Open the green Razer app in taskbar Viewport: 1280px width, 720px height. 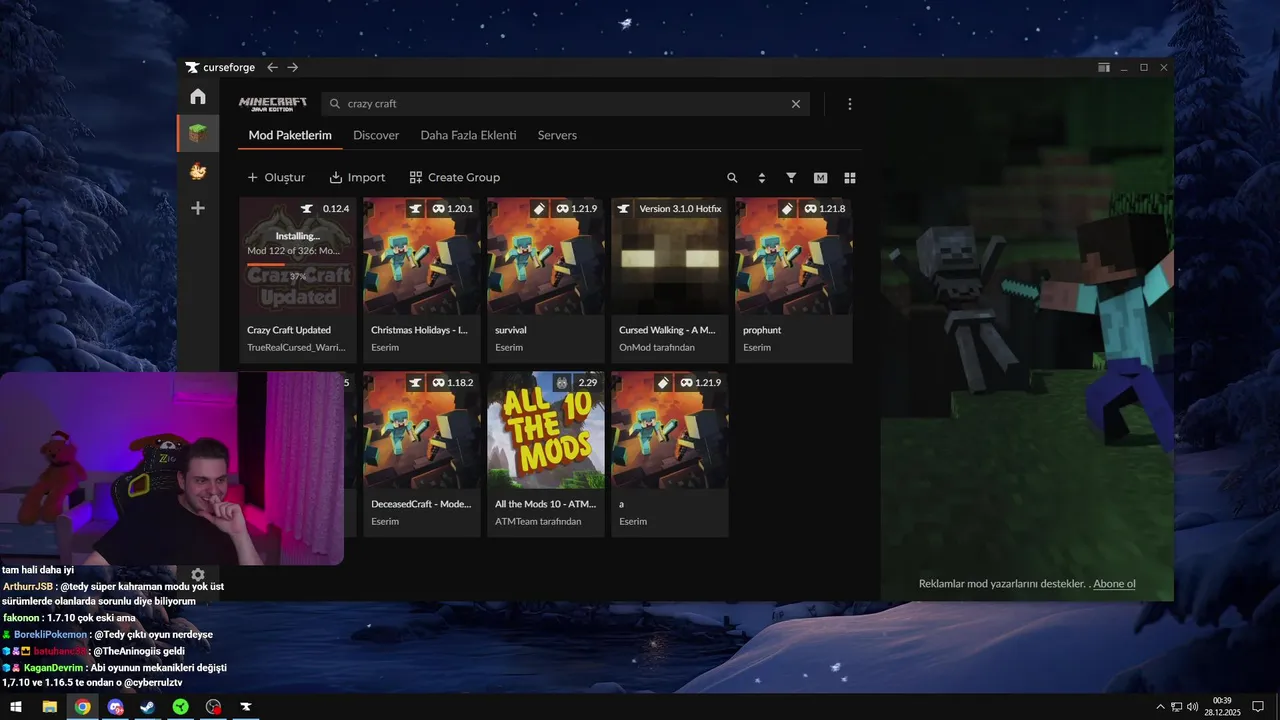pyautogui.click(x=180, y=707)
